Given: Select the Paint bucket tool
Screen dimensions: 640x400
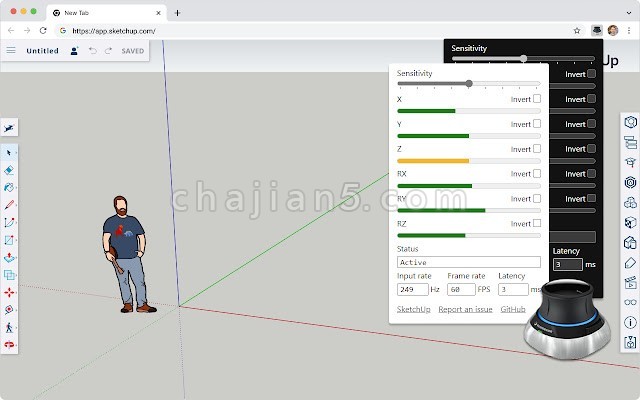Looking at the screenshot, I should tap(9, 187).
